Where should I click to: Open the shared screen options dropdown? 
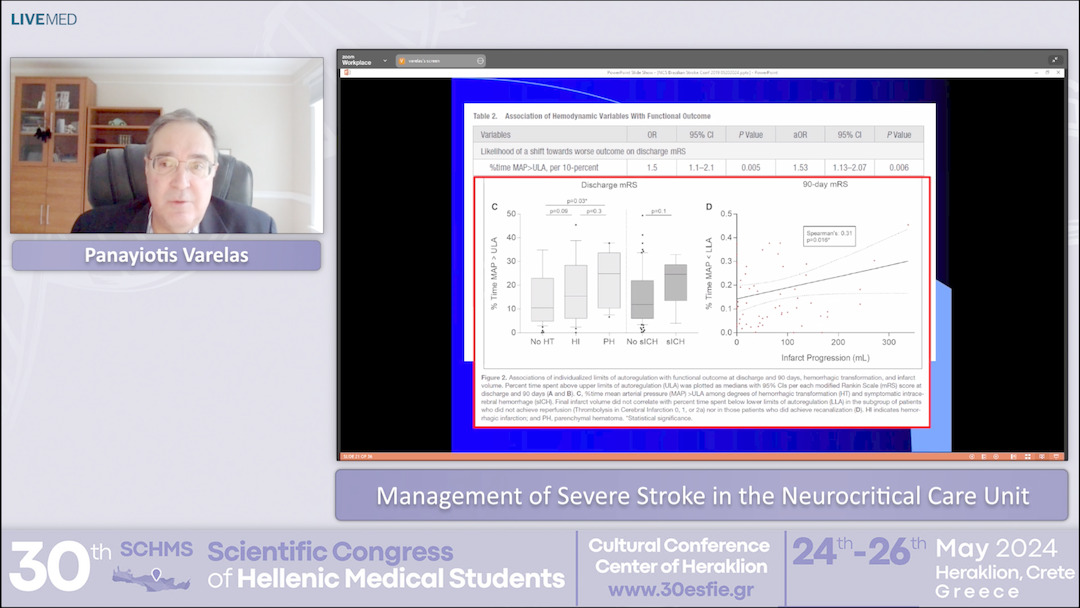coord(478,60)
